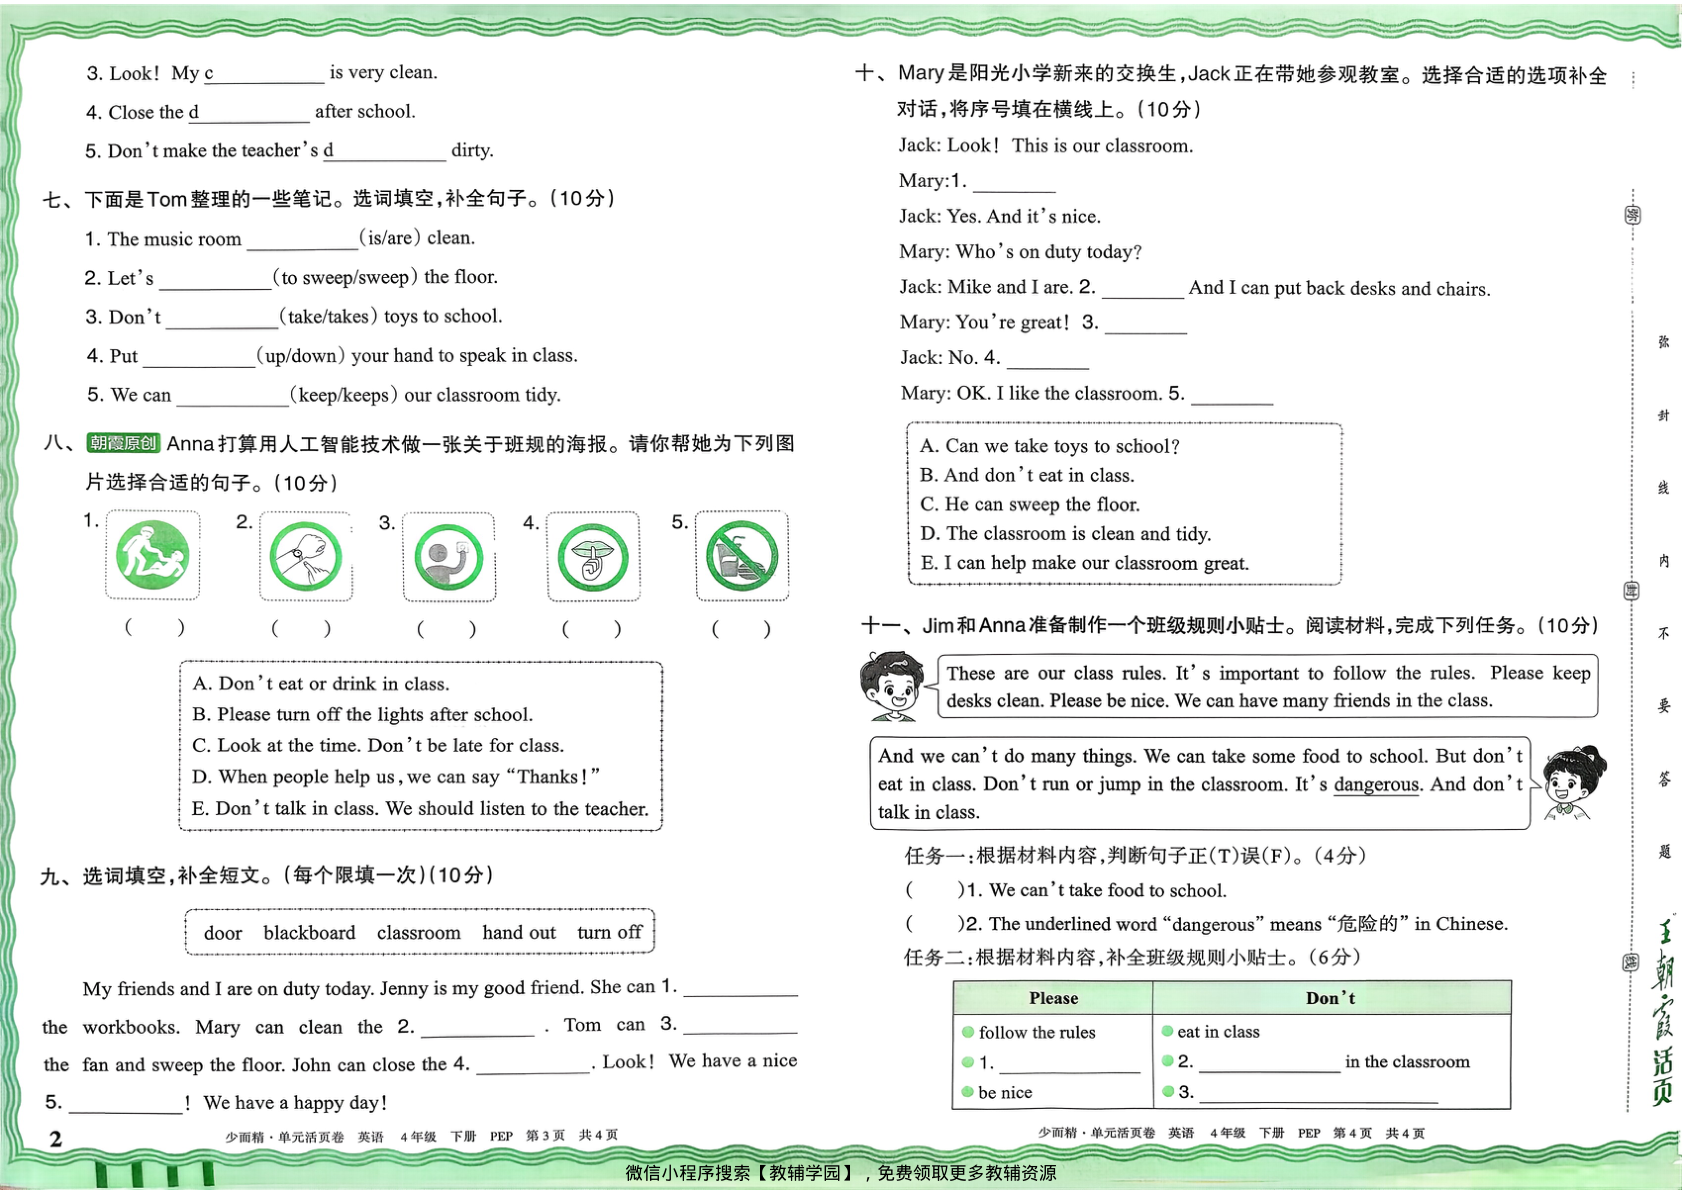Click option 'E. Don't talk in class.'
1682x1190 pixels.
420,809
